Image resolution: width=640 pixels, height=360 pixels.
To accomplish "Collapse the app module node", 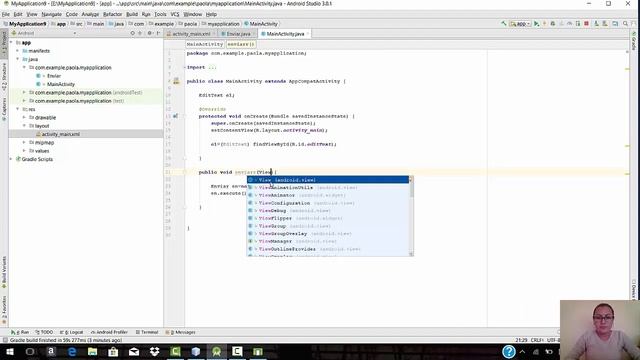I will 11,42.
